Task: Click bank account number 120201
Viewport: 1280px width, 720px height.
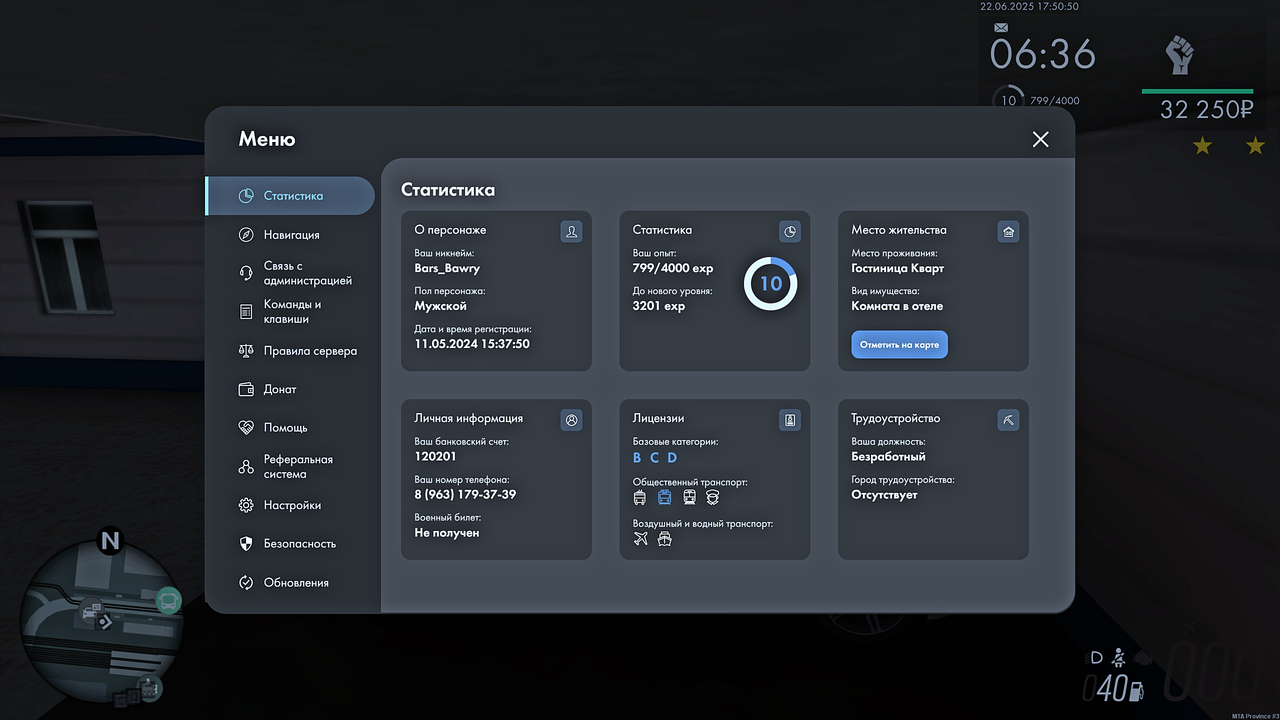Action: click(435, 456)
